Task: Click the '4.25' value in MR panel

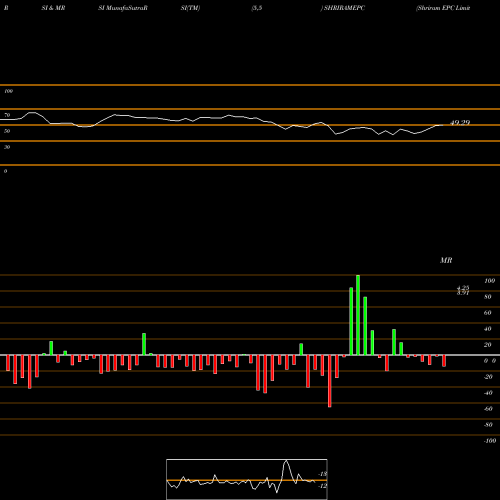Action: 463,287
